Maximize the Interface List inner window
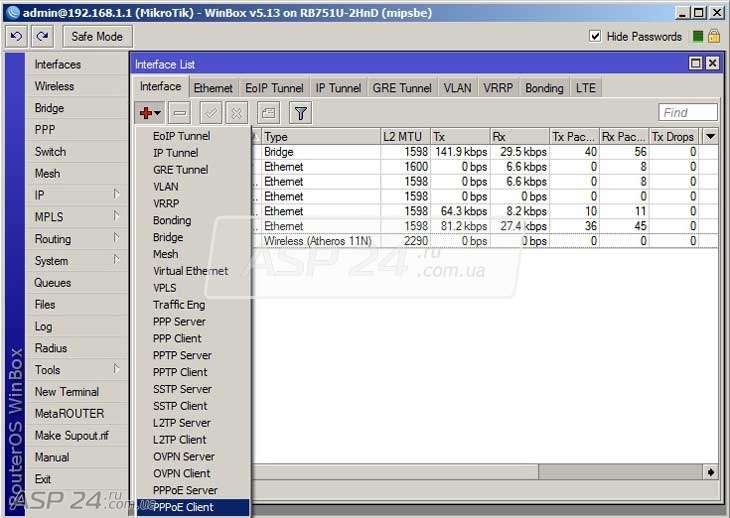This screenshot has width=730, height=518. coord(696,63)
